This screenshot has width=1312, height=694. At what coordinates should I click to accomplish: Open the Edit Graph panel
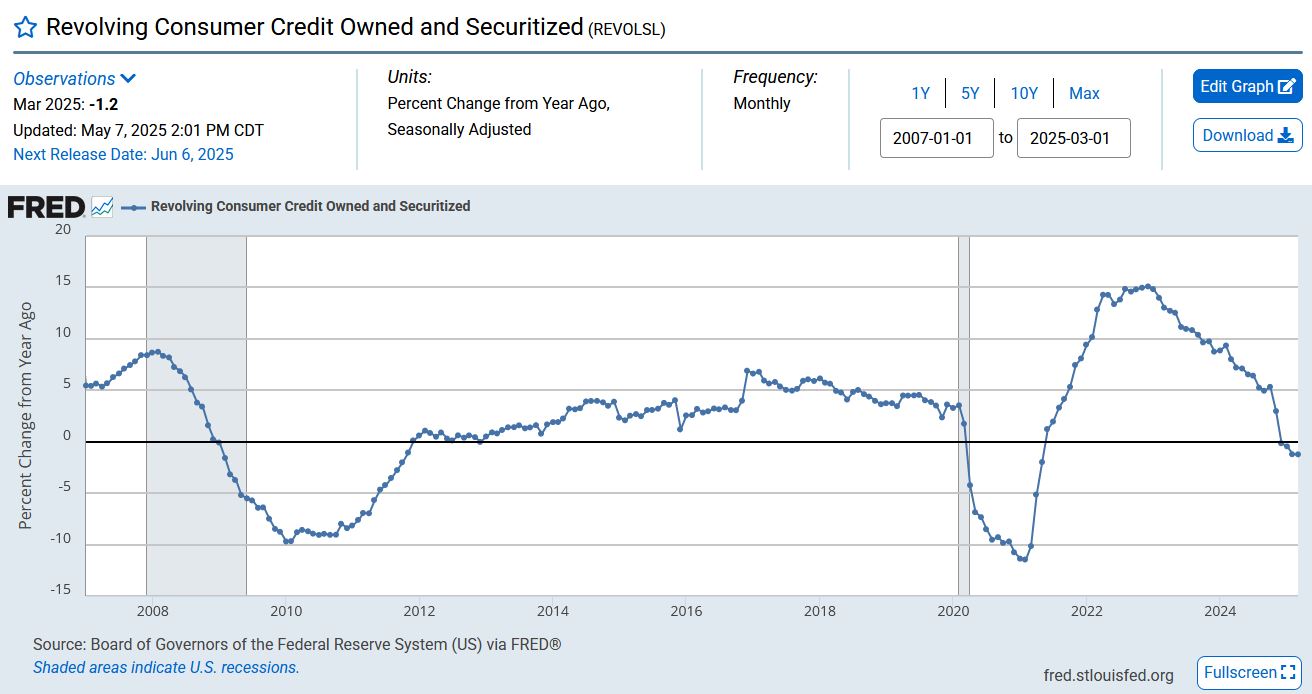(1247, 86)
